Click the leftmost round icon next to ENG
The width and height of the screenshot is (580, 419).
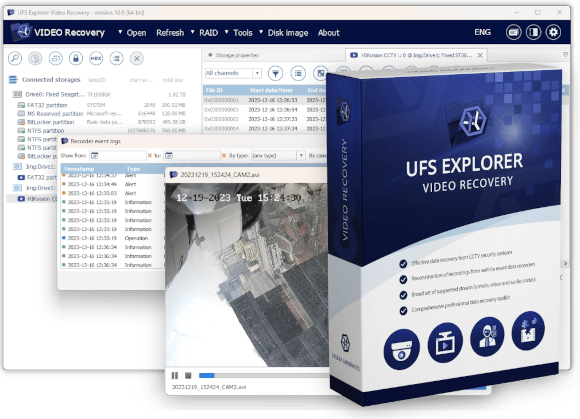click(513, 32)
